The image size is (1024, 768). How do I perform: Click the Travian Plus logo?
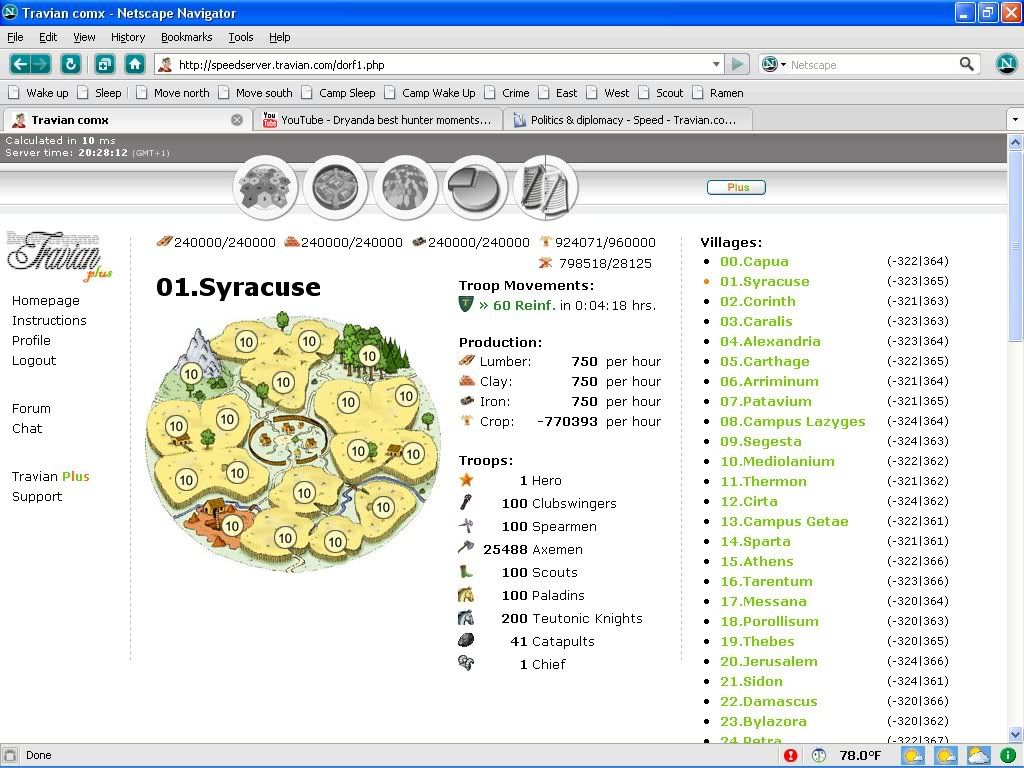tap(59, 256)
